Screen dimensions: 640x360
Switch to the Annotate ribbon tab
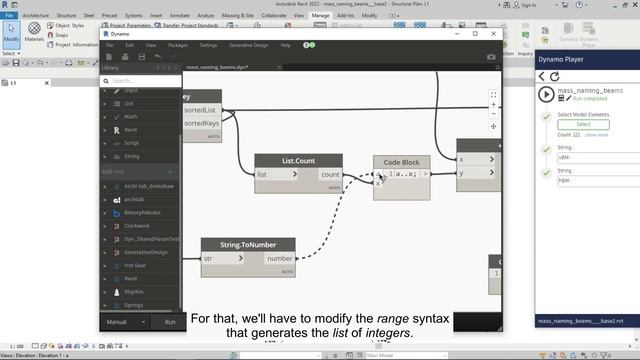pos(180,15)
